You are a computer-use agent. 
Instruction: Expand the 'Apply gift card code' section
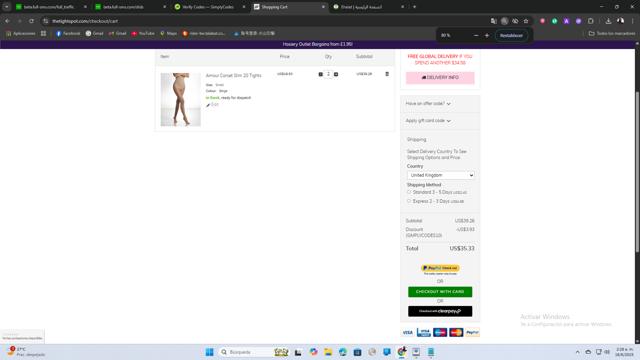(428, 121)
